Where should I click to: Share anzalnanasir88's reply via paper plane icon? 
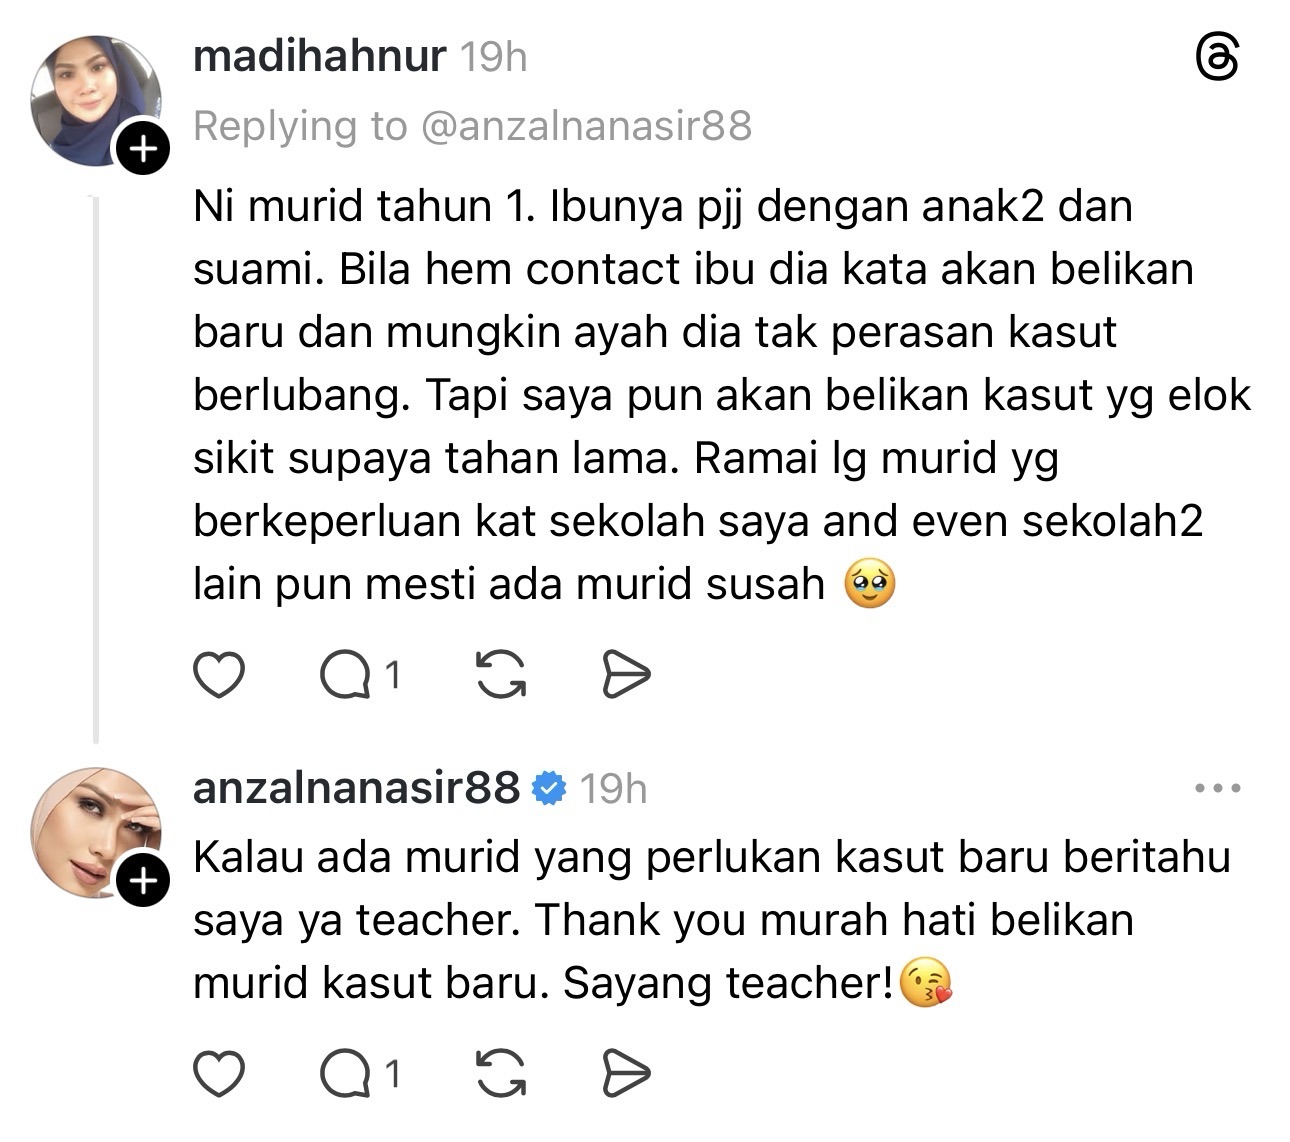(x=626, y=1074)
